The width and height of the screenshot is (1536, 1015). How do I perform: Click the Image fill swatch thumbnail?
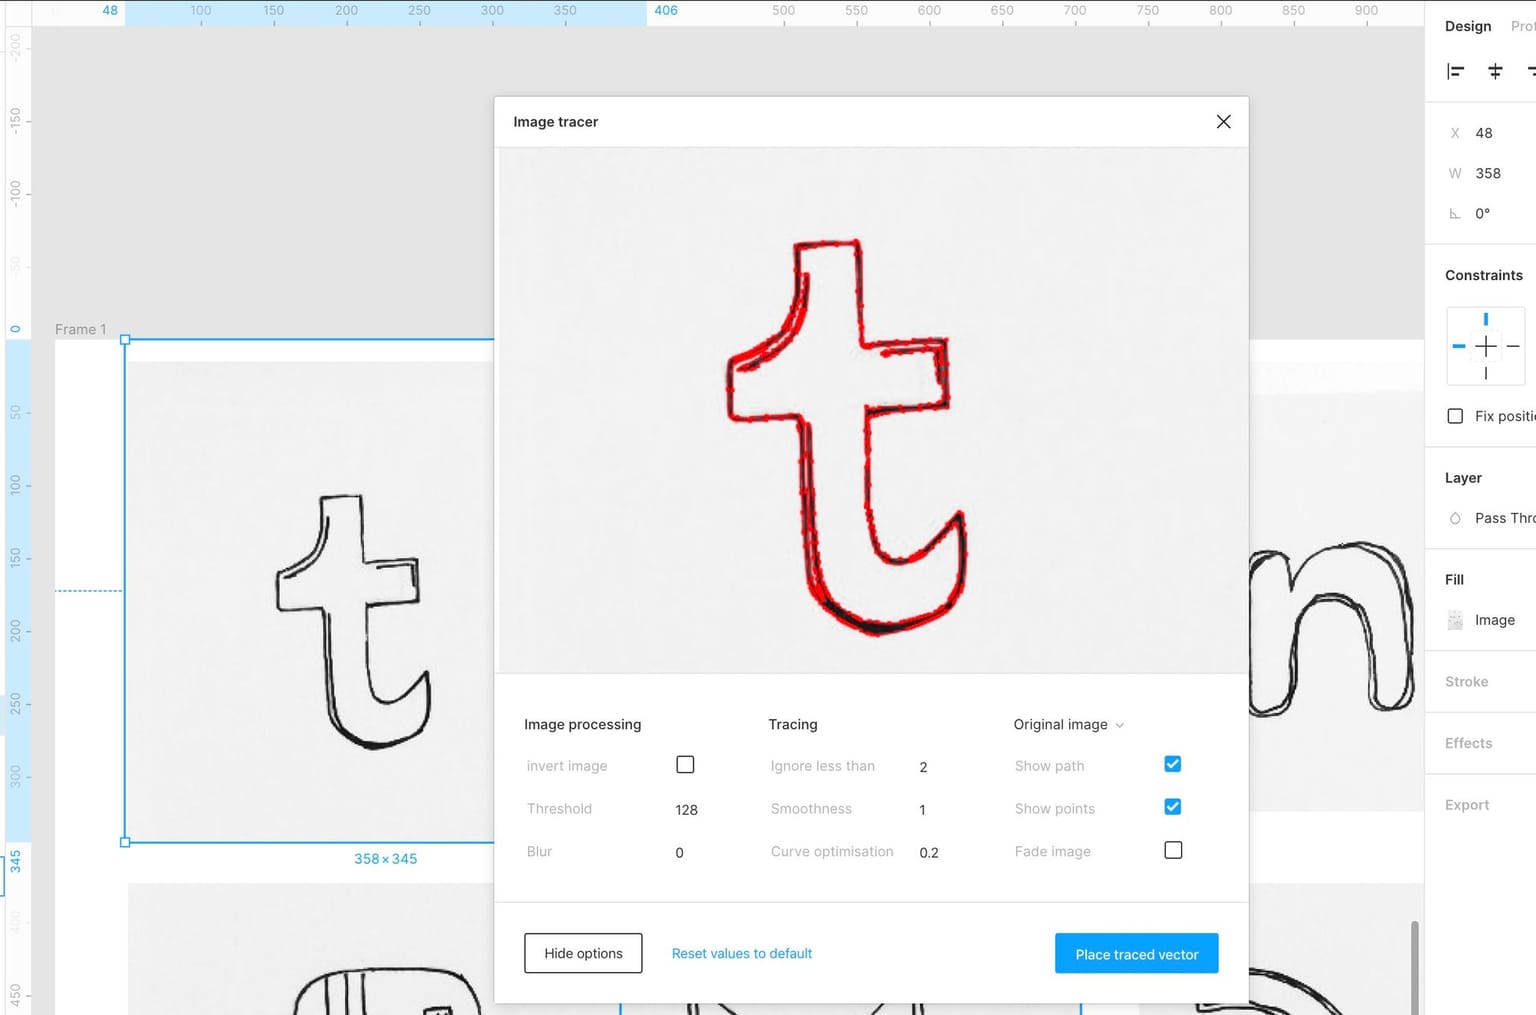pyautogui.click(x=1455, y=620)
